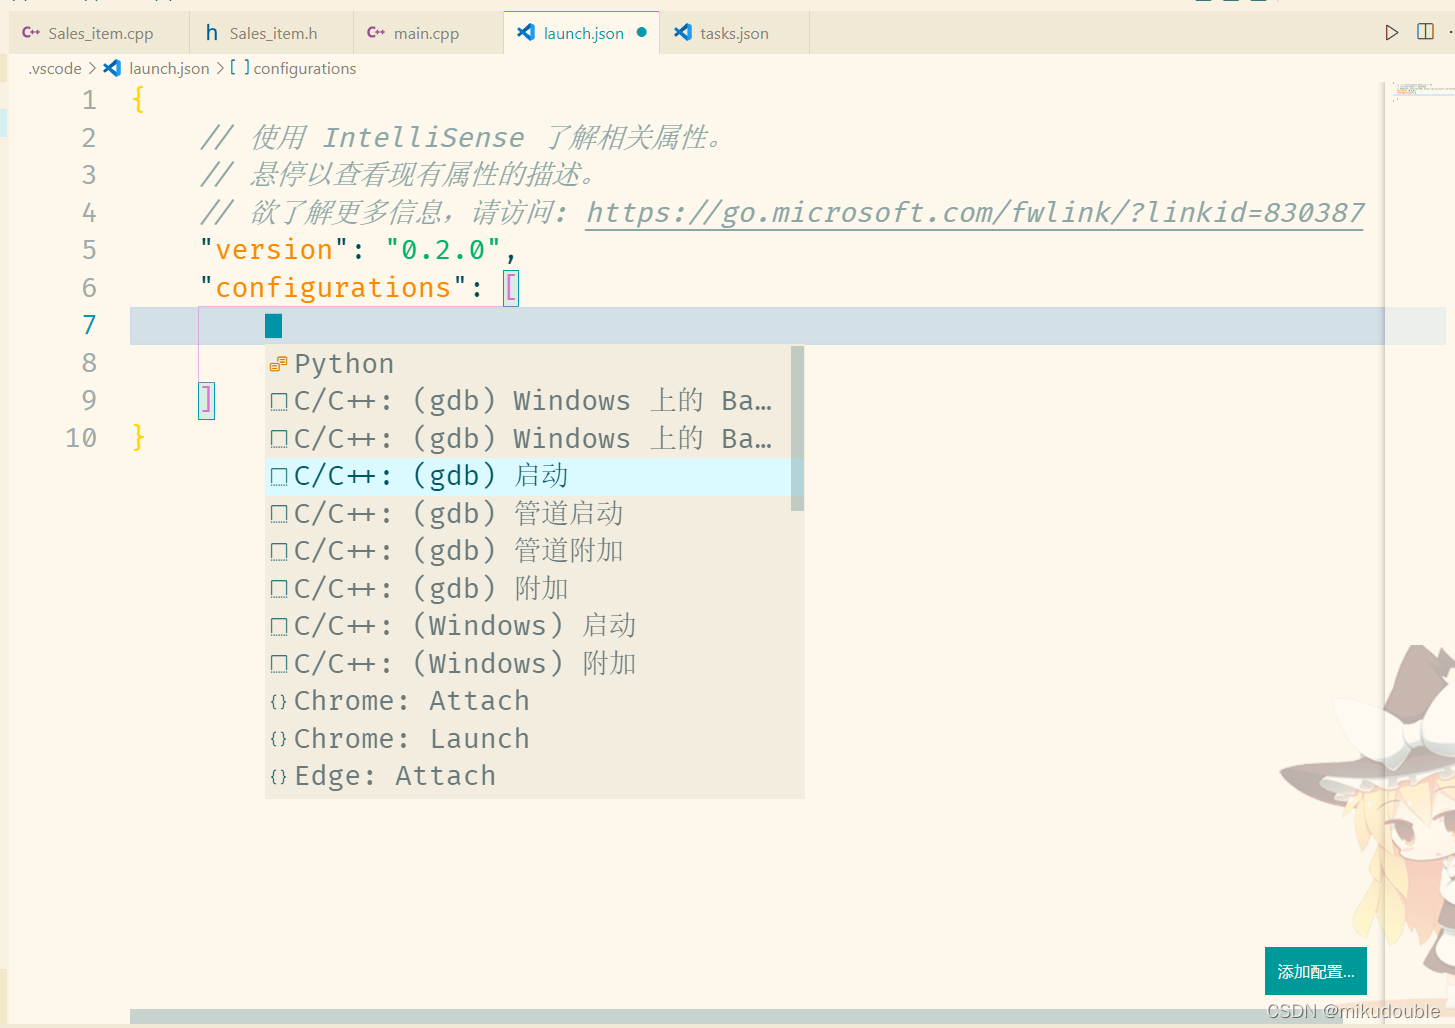Click the "version" key text
The height and width of the screenshot is (1028, 1455).
pos(274,250)
